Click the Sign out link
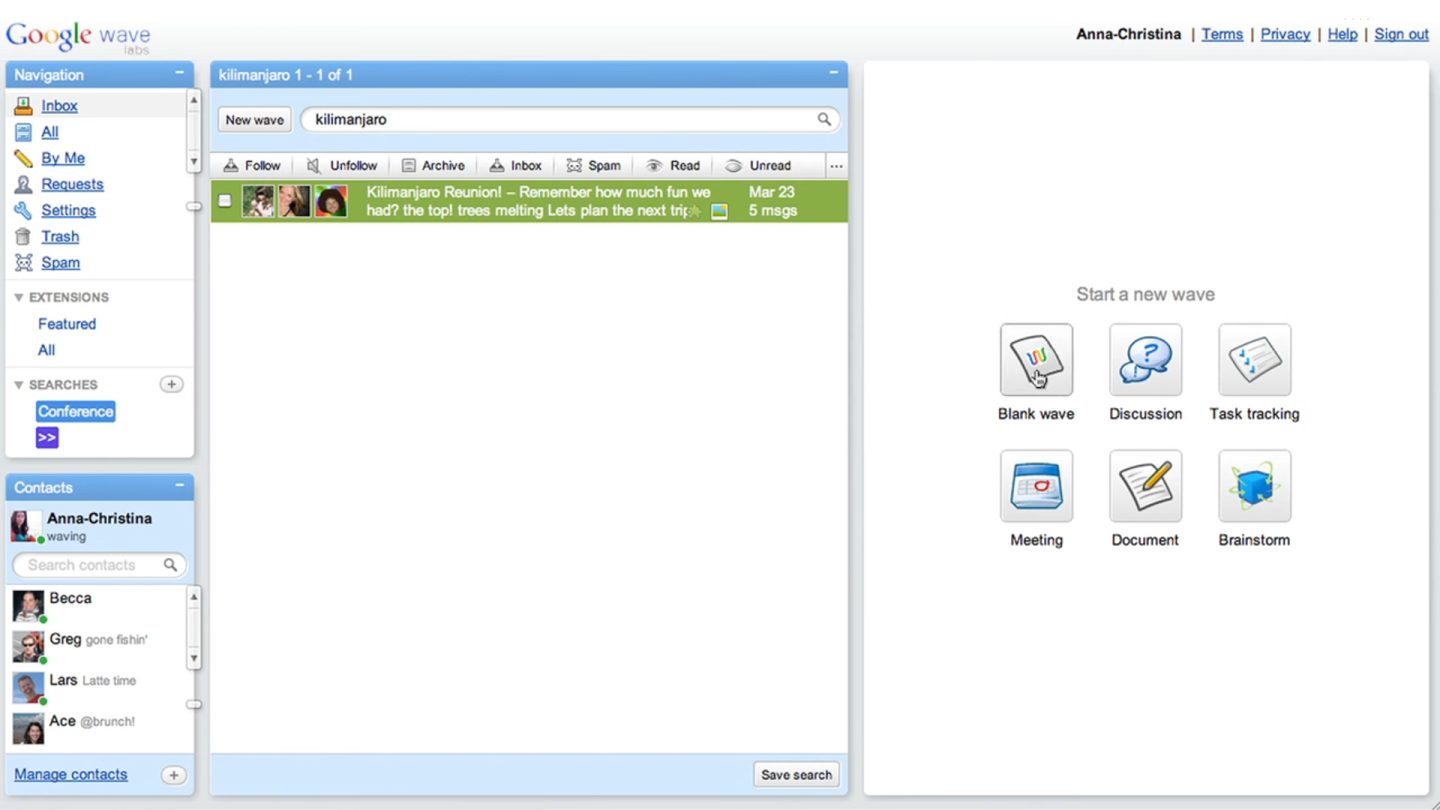The height and width of the screenshot is (810, 1440). pyautogui.click(x=1401, y=34)
